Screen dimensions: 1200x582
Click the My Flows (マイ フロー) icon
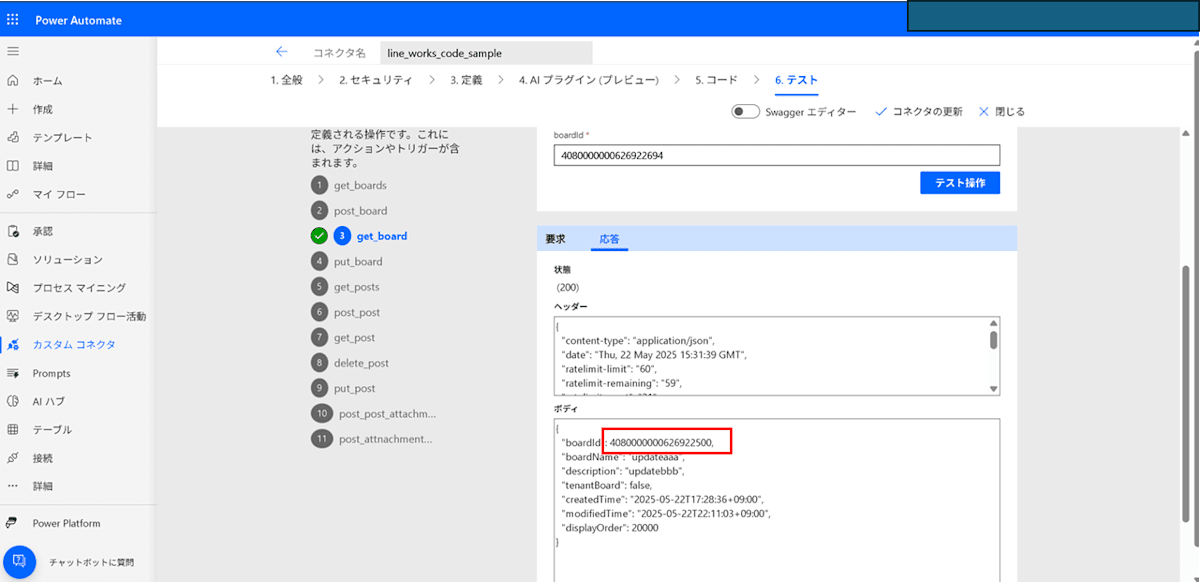pos(12,194)
